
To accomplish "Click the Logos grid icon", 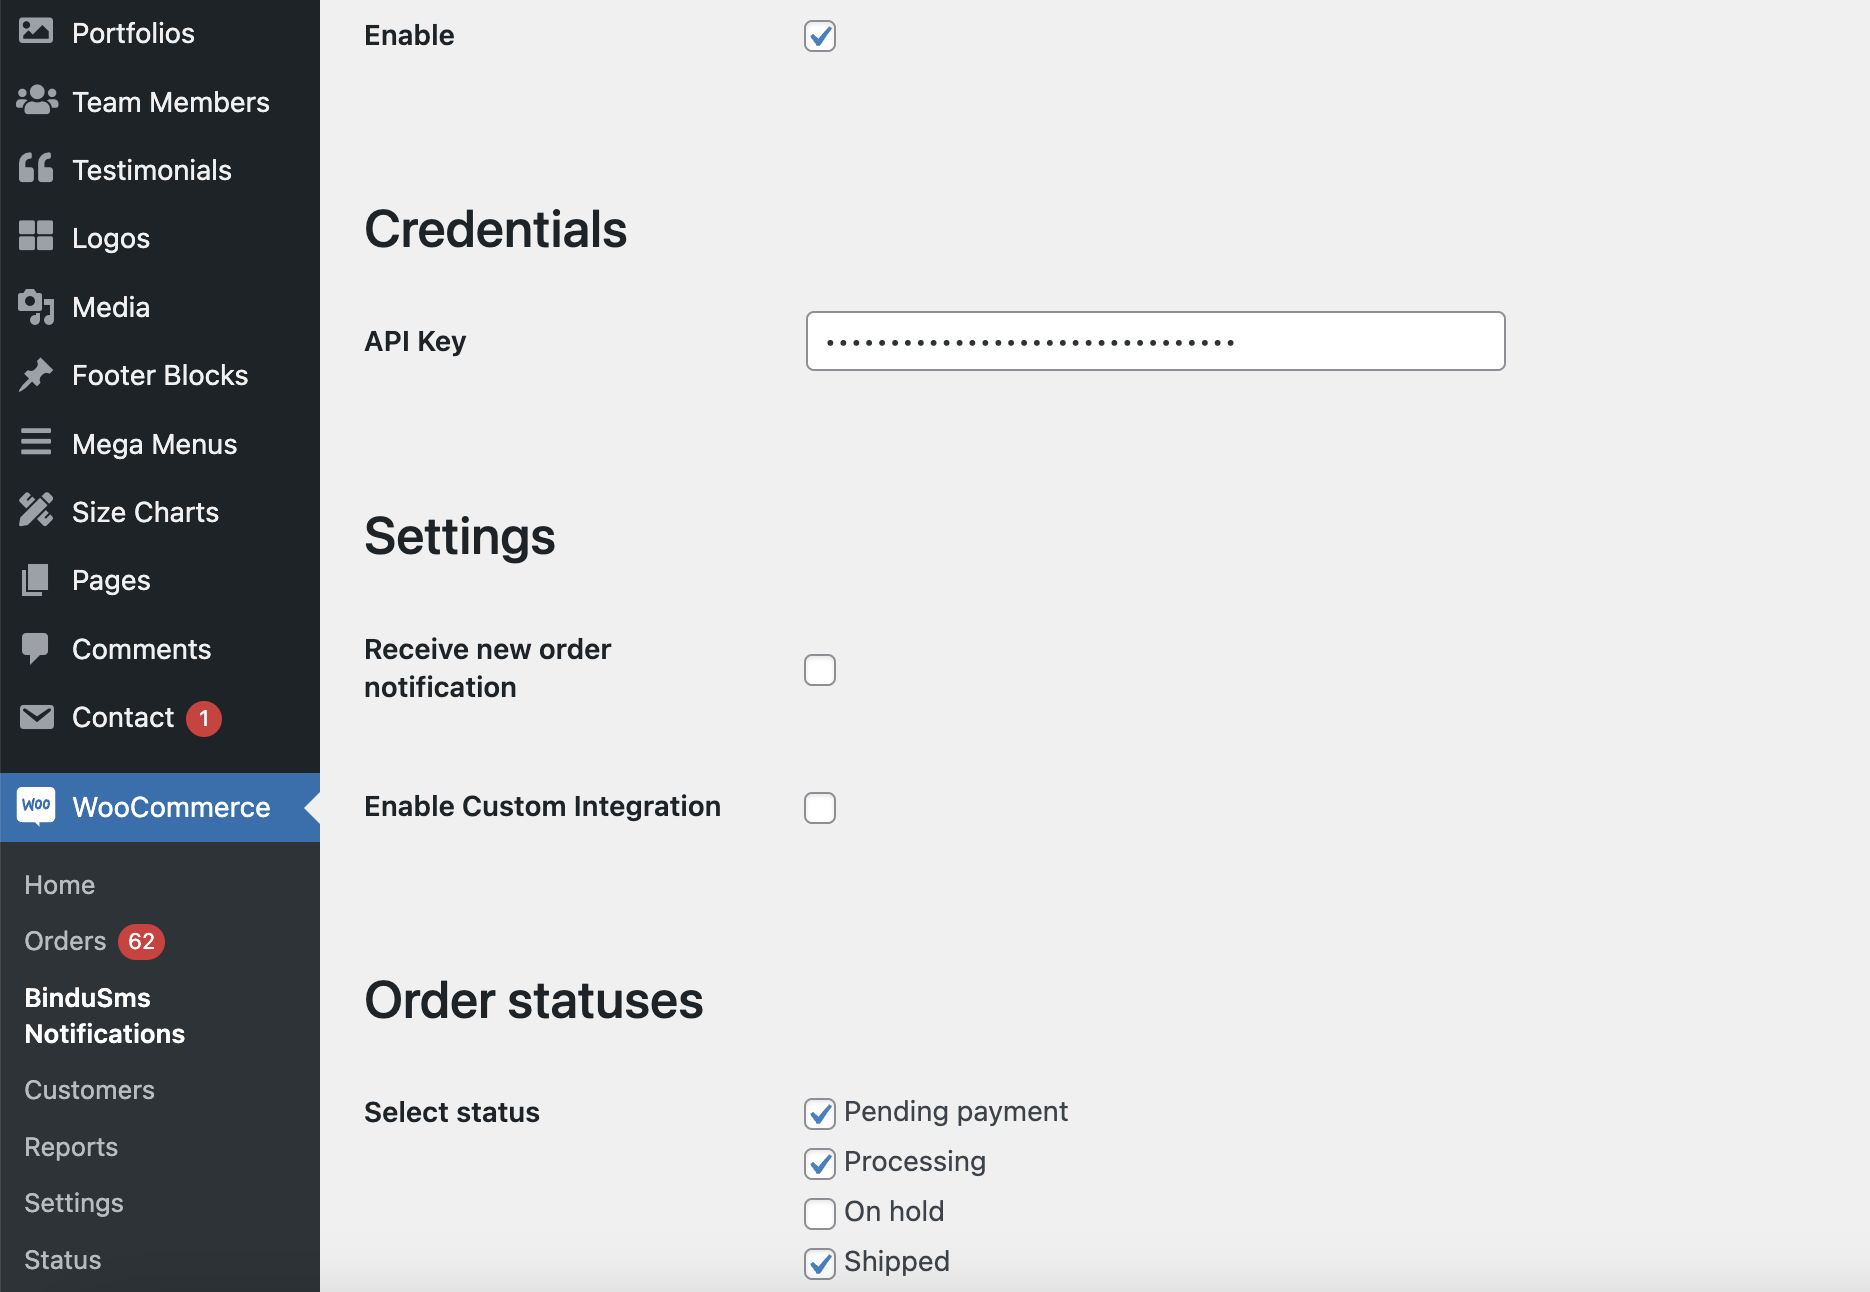I will click(x=36, y=237).
